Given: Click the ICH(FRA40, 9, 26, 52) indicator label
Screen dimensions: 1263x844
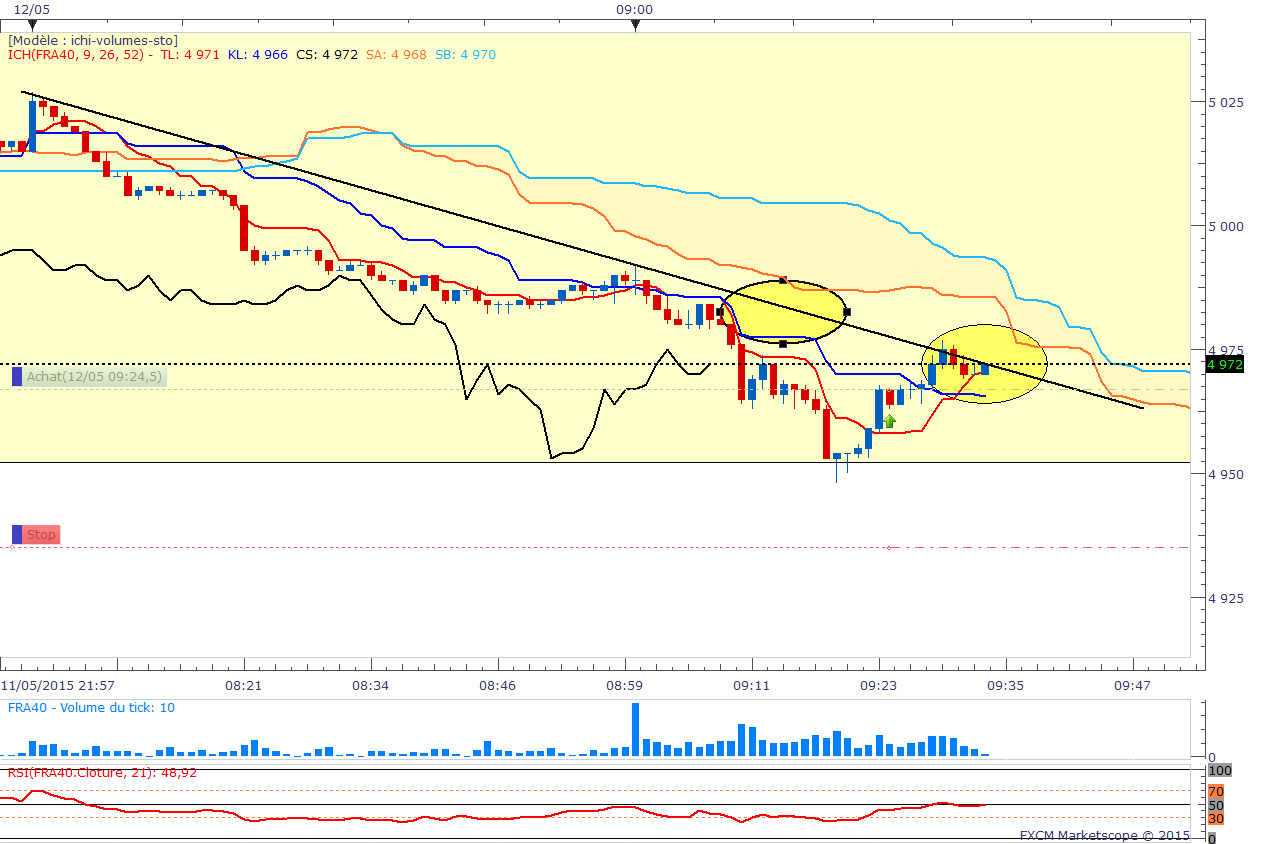Looking at the screenshot, I should click(x=77, y=55).
